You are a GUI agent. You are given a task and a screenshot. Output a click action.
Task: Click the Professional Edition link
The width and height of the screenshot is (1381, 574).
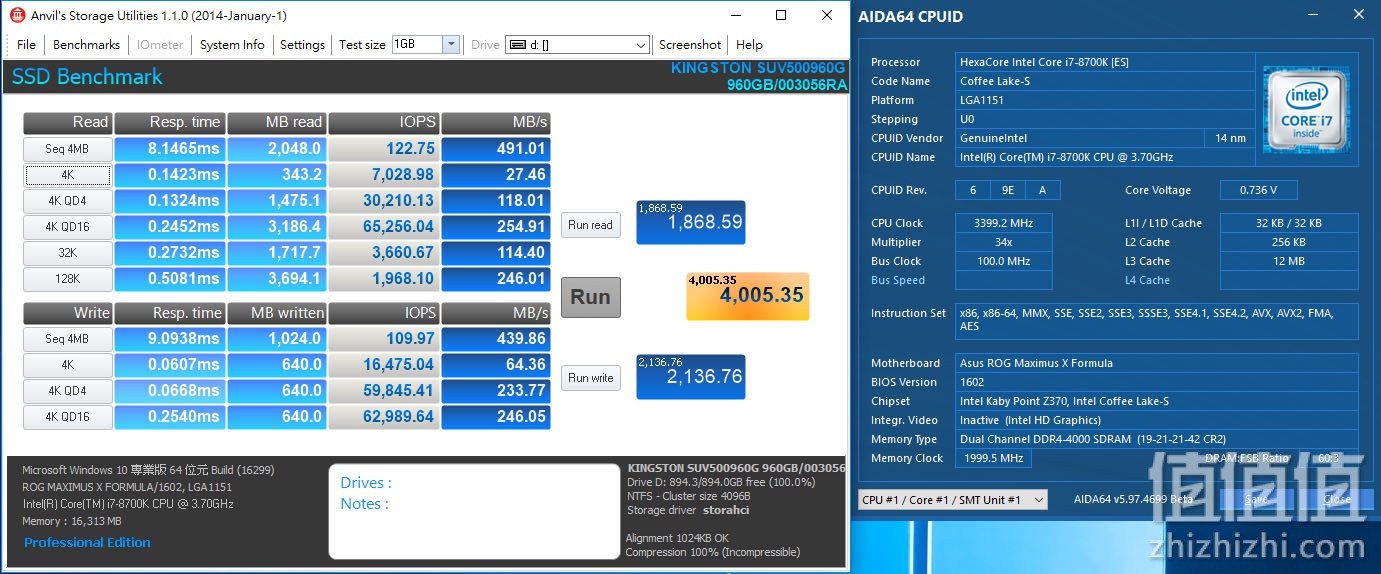coord(87,542)
